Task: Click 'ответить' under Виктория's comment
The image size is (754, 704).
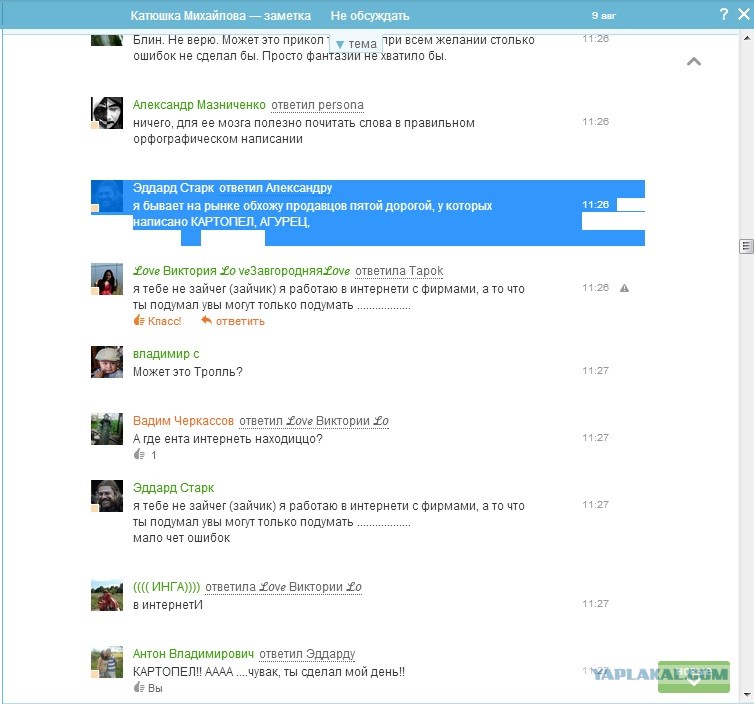Action: click(x=240, y=321)
